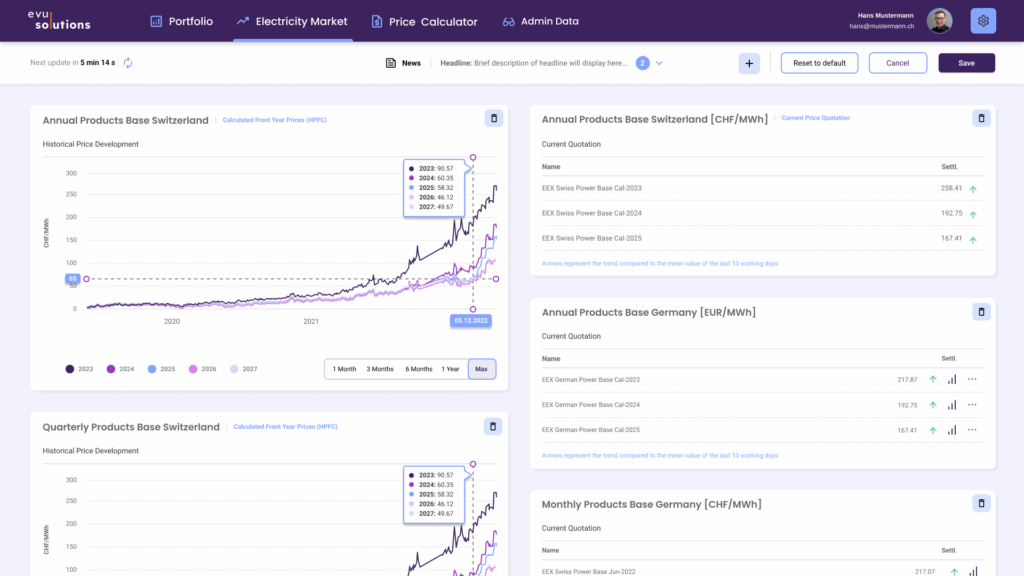The image size is (1024, 576).
Task: Click Hans Mustermann's profile avatar
Action: [x=939, y=21]
